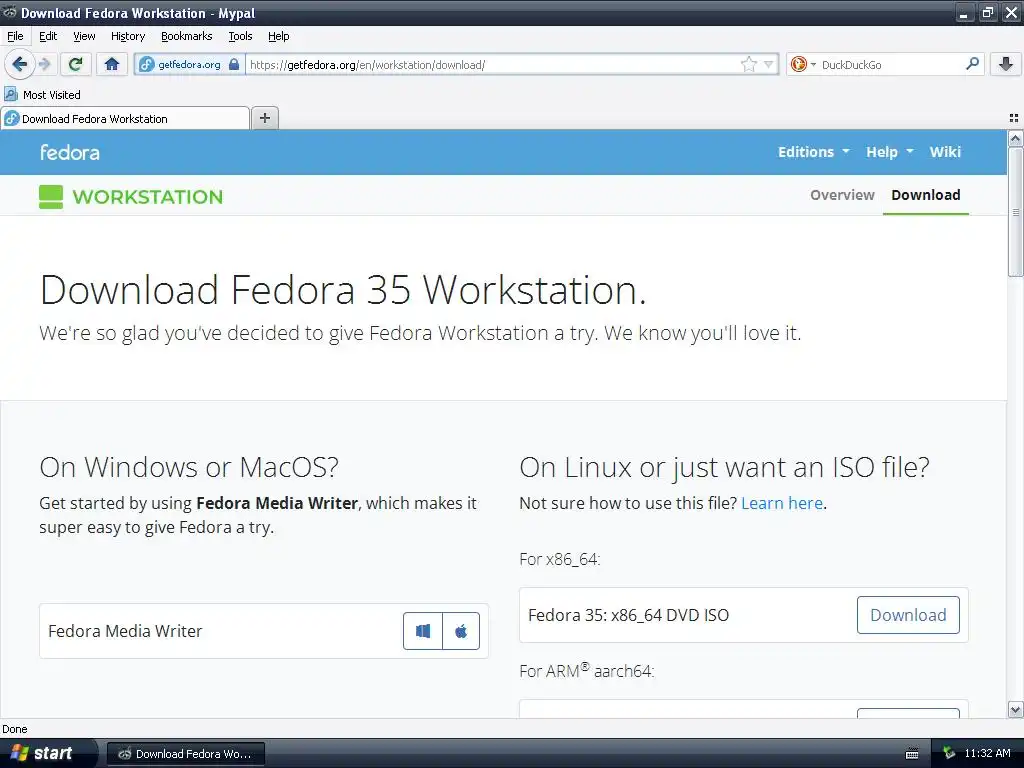Click in the URL address field
The height and width of the screenshot is (768, 1024).
point(493,64)
